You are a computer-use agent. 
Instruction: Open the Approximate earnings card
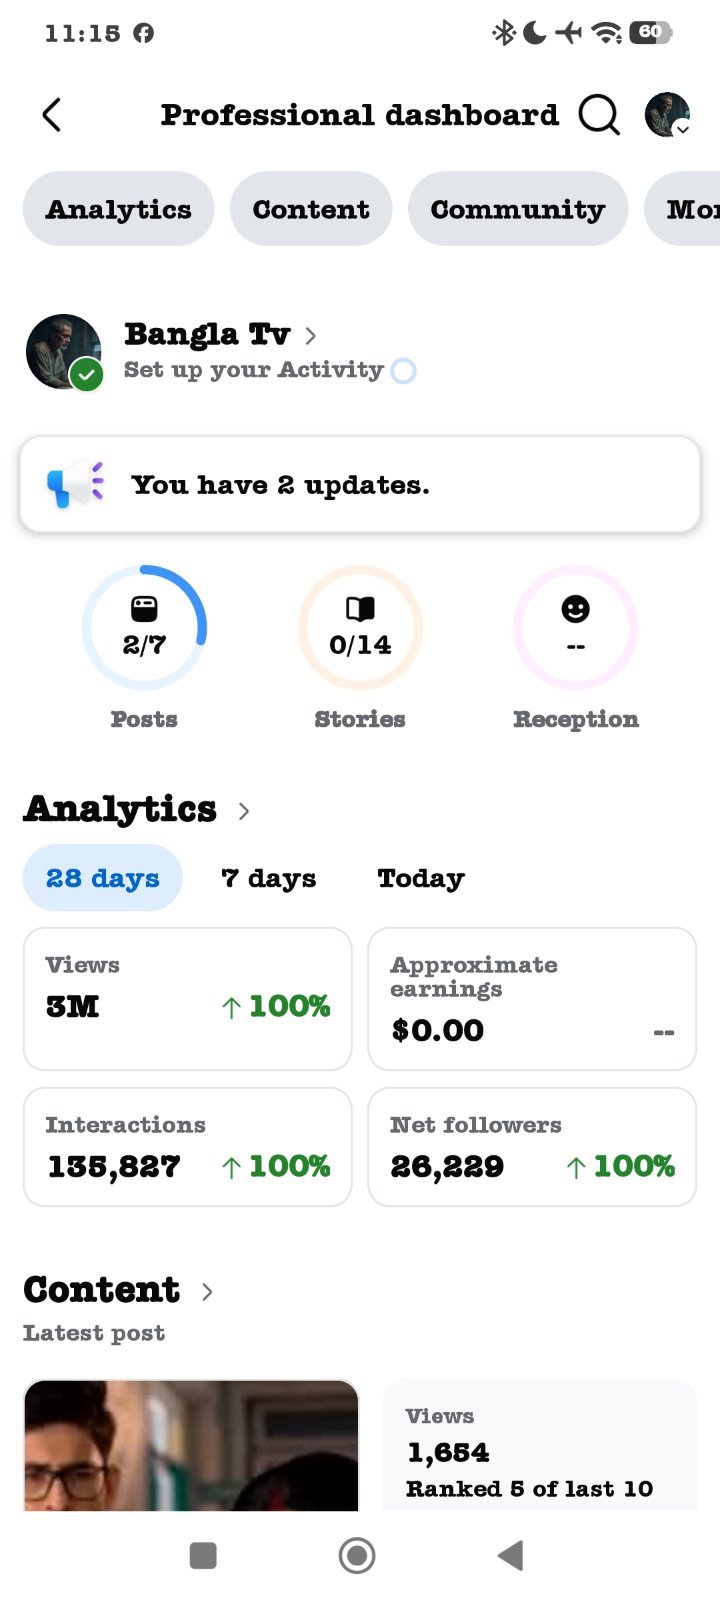pos(532,999)
